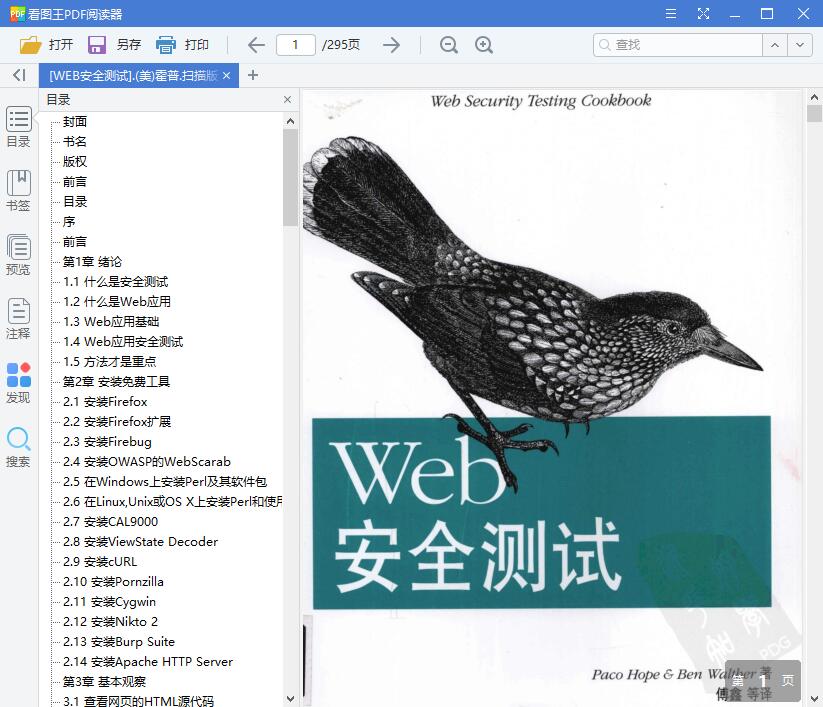
Task: Open section 2.1 安装Firefox
Action: pos(105,402)
